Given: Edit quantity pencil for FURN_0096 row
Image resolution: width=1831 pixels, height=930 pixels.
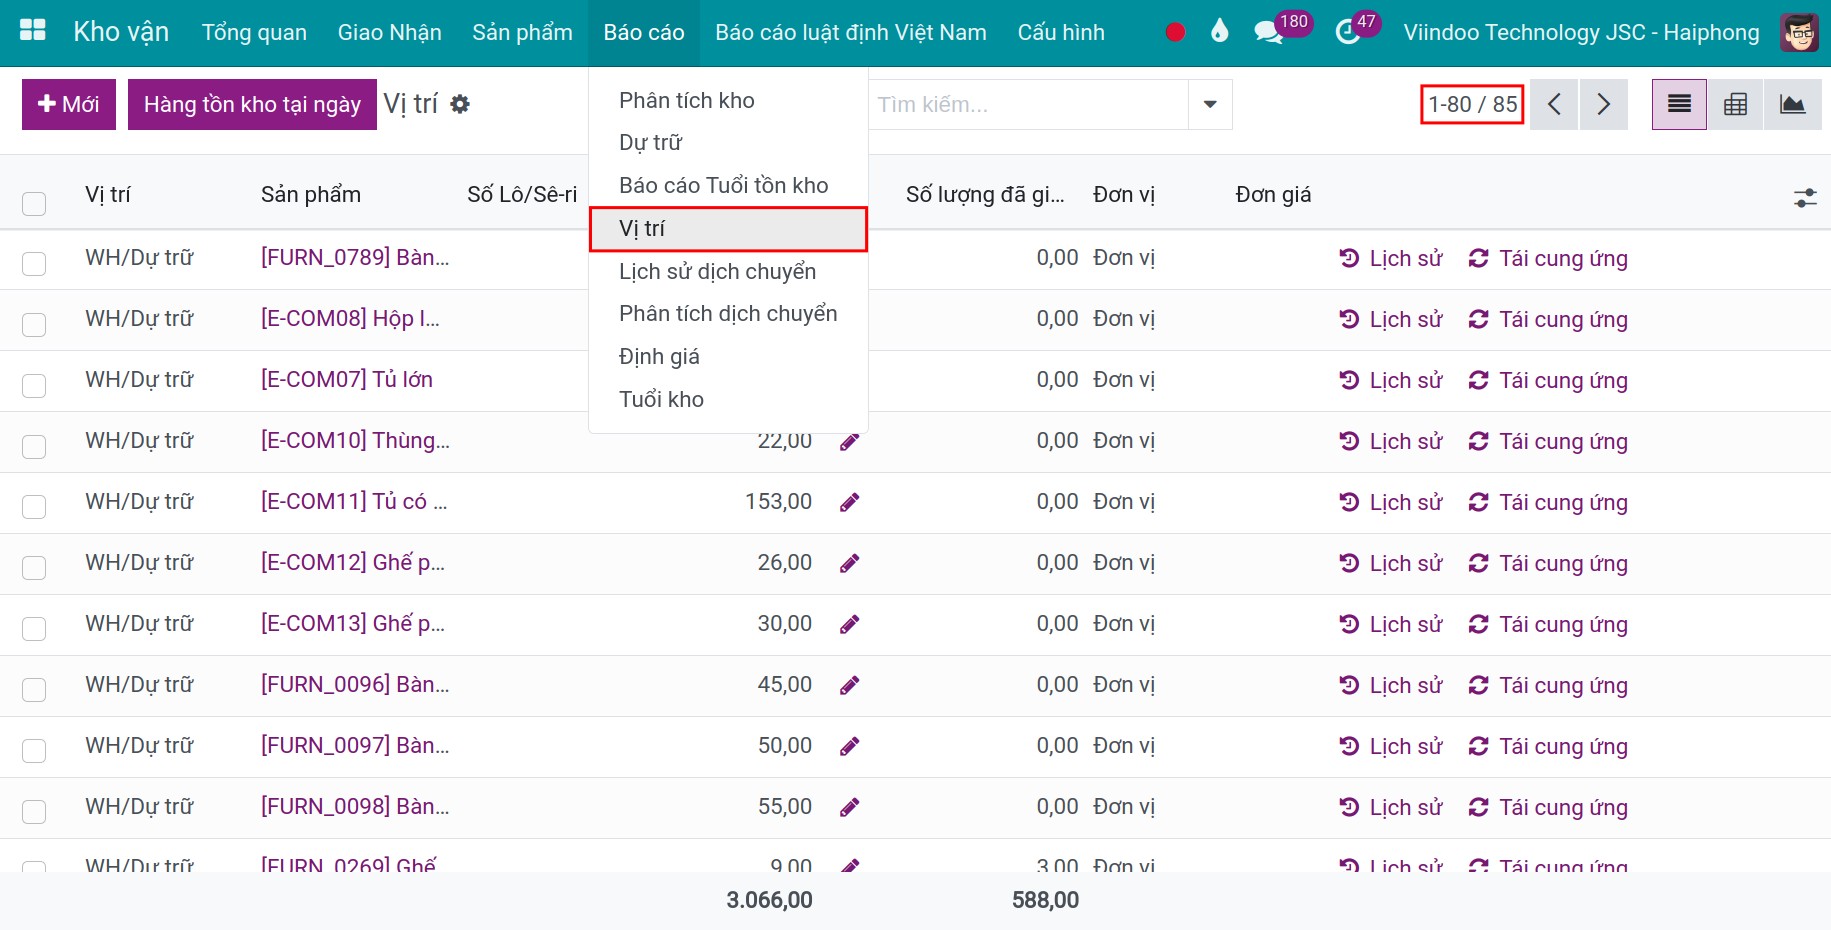Looking at the screenshot, I should 849,685.
